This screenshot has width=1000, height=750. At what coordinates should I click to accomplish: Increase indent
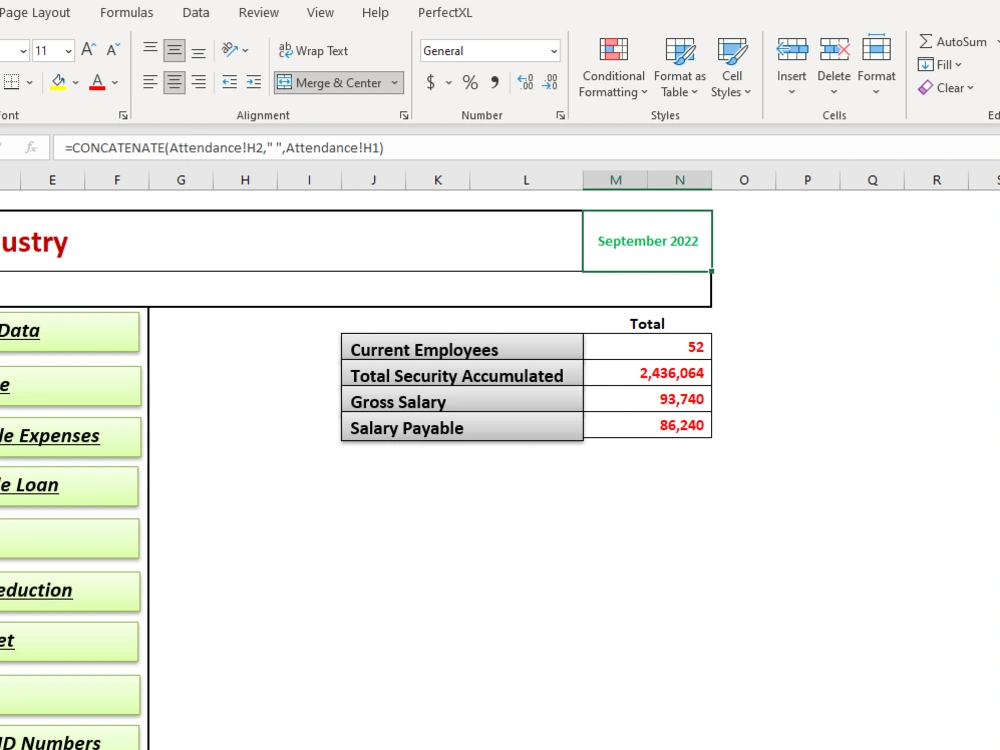(254, 82)
